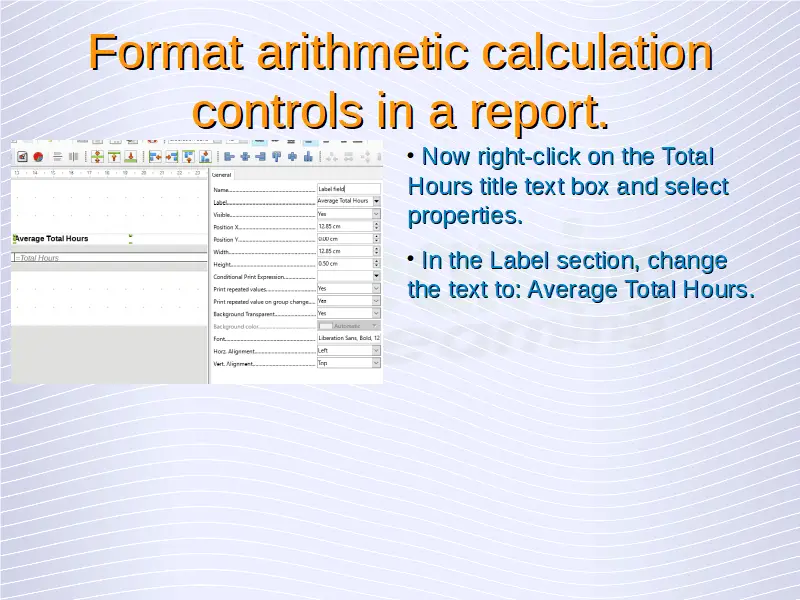
Task: Click the bullet text starting In the Label section
Action: click(581, 275)
